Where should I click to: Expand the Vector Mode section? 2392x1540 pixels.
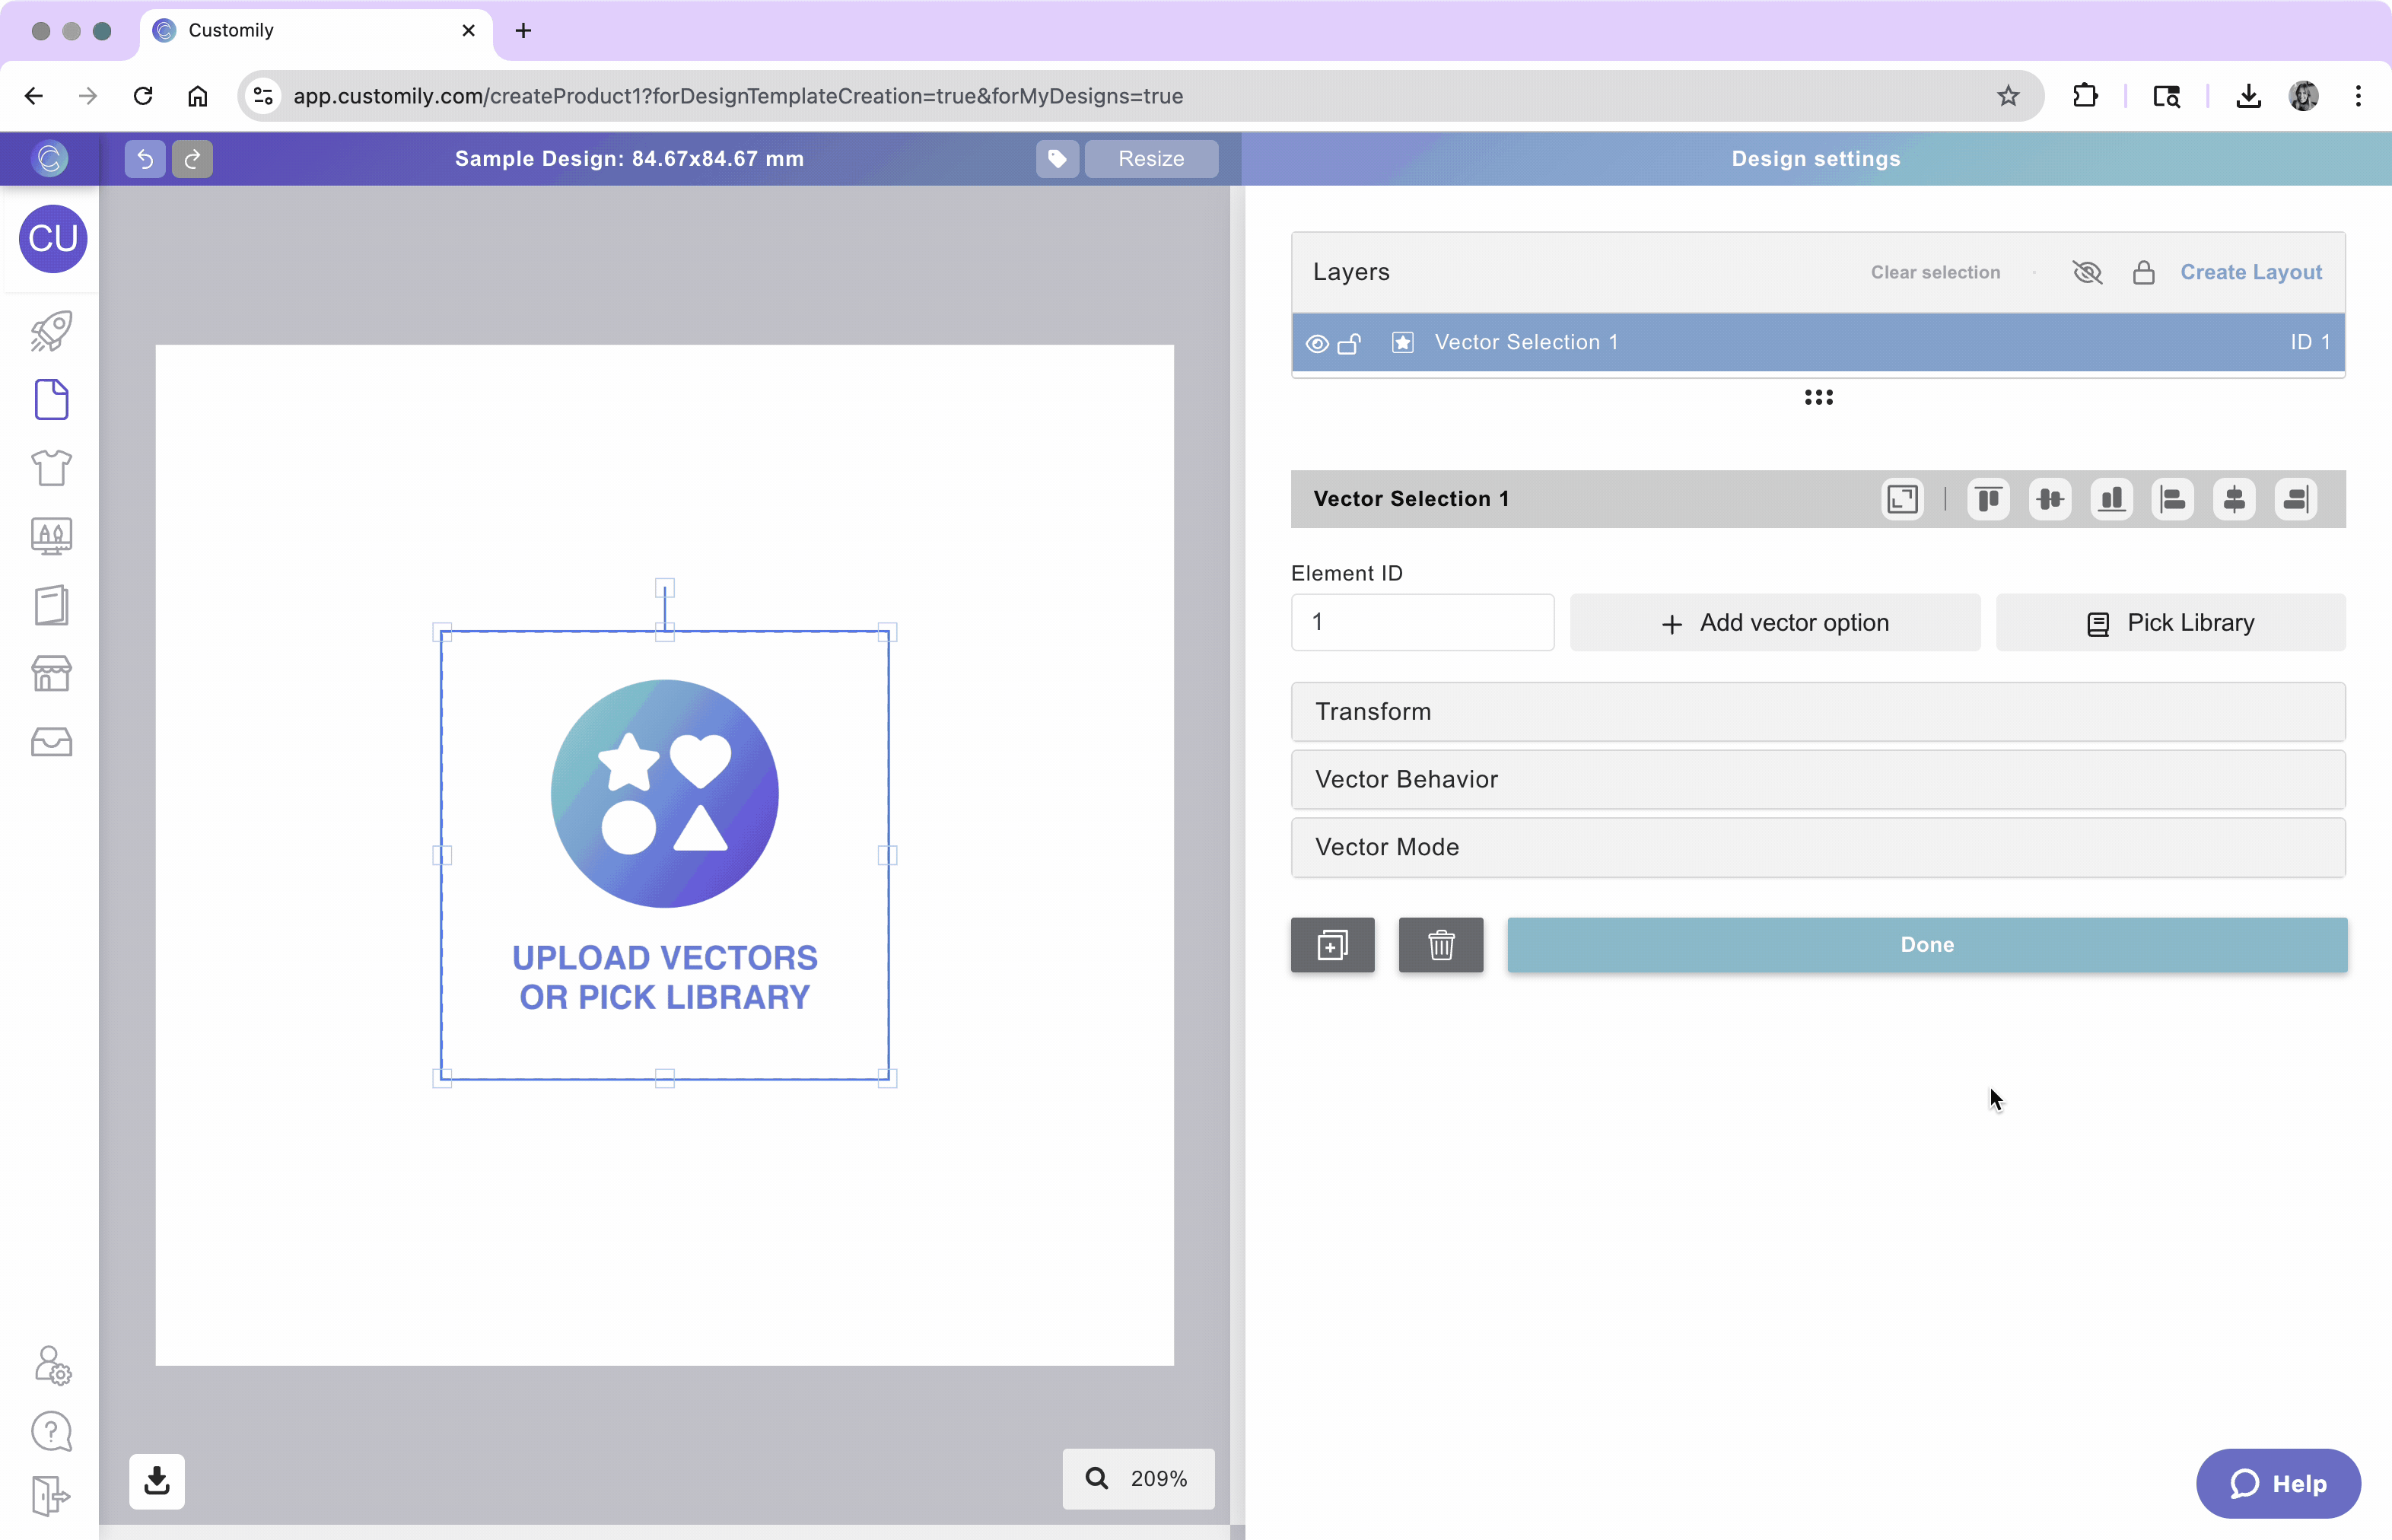pos(1817,847)
